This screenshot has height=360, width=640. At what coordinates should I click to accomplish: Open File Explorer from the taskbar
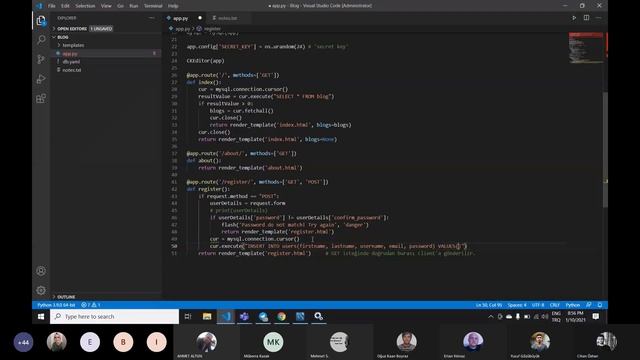pyautogui.click(x=207, y=316)
